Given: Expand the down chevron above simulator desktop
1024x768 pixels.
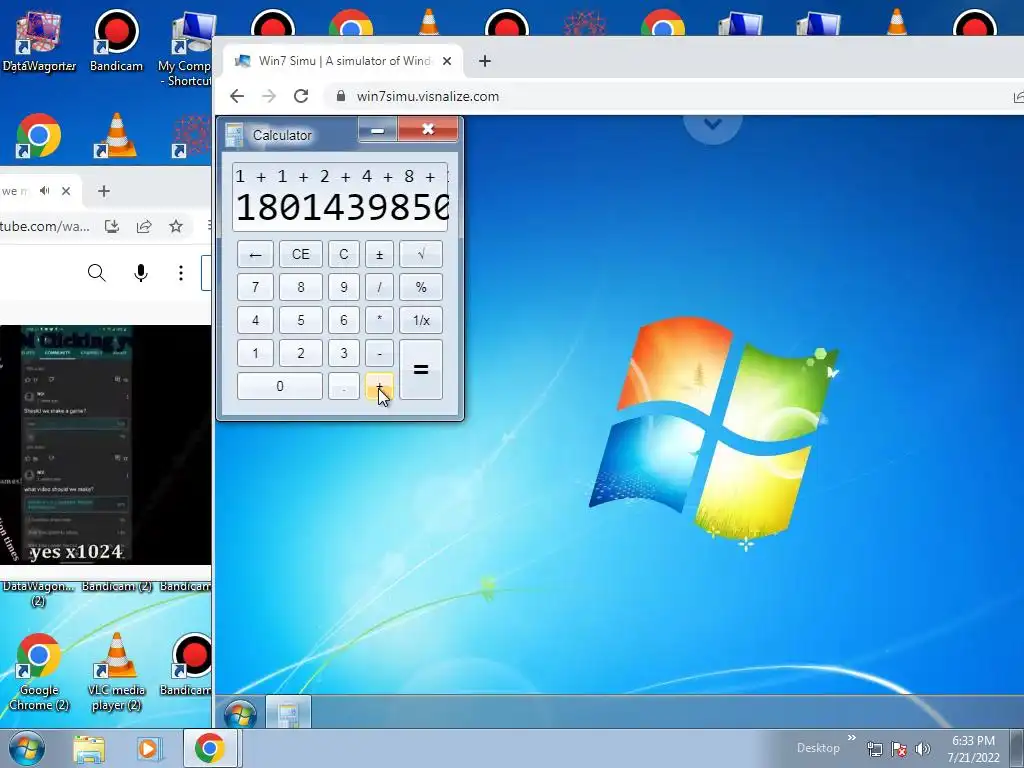Looking at the screenshot, I should [x=712, y=124].
